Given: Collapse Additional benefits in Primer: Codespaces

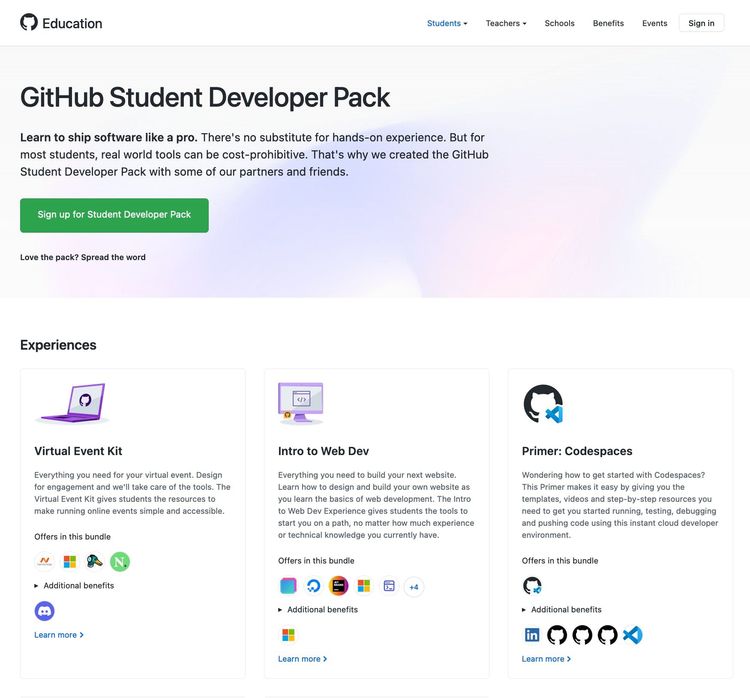Looking at the screenshot, I should coord(562,609).
